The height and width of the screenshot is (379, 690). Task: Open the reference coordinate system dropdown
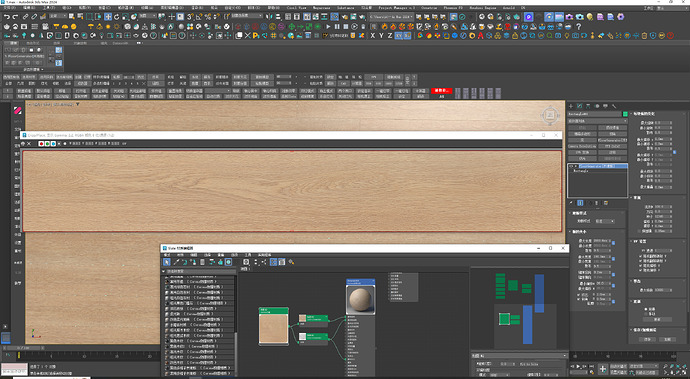pyautogui.click(x=148, y=16)
